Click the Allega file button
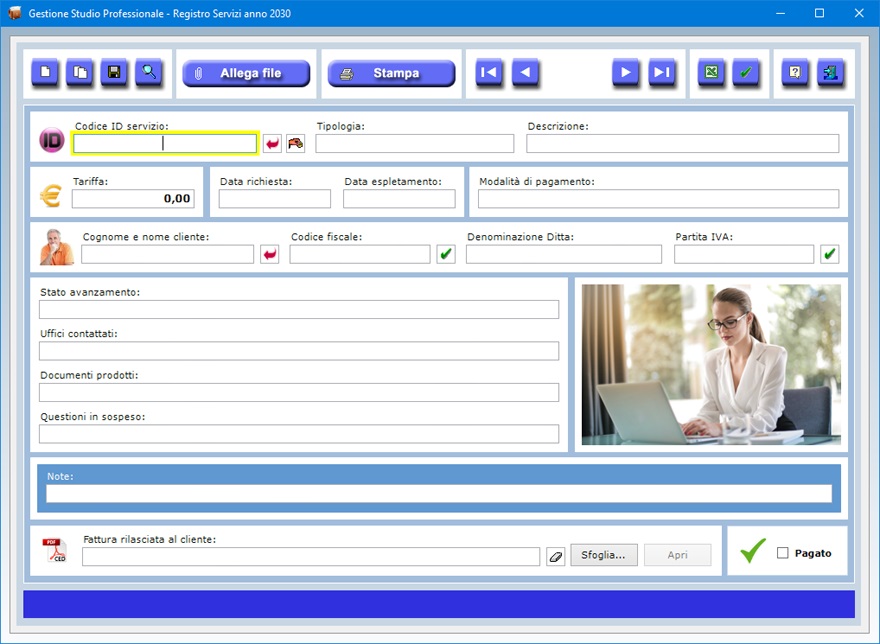 (246, 73)
